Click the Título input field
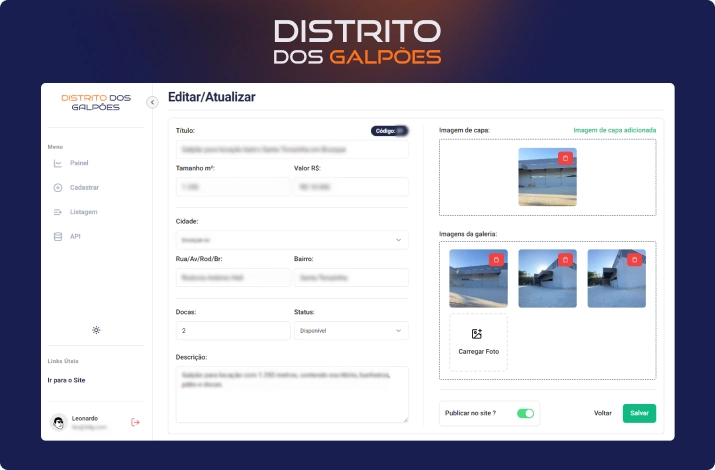 pos(292,150)
